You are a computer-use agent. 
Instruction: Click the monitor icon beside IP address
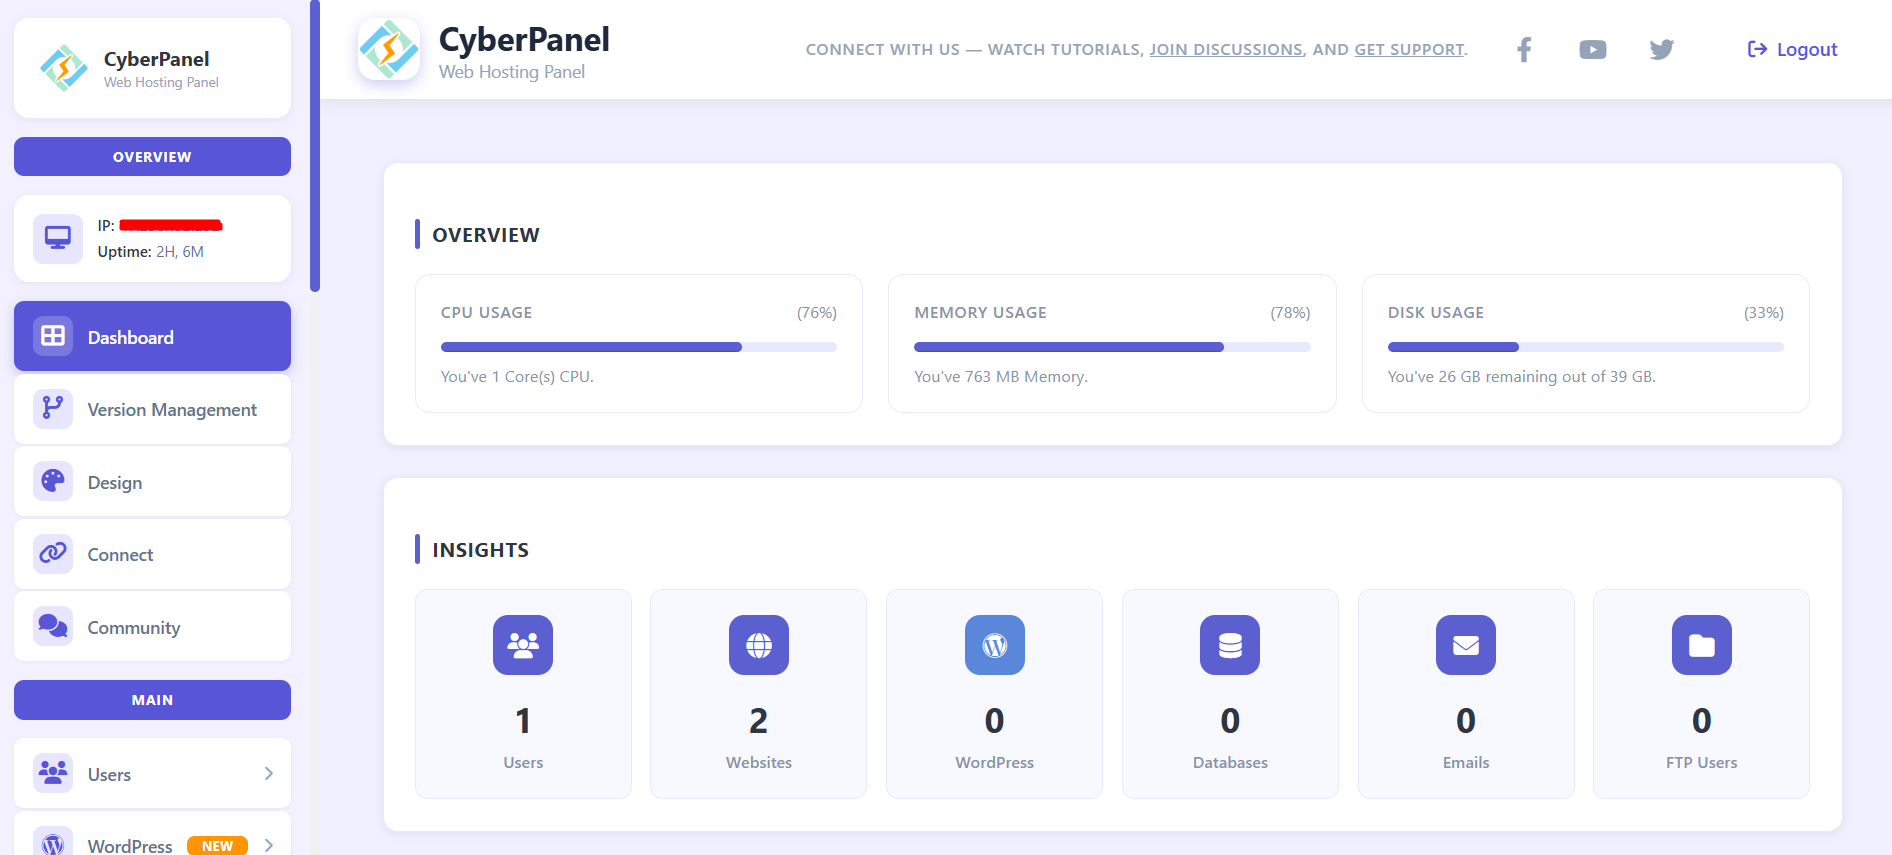tap(58, 238)
